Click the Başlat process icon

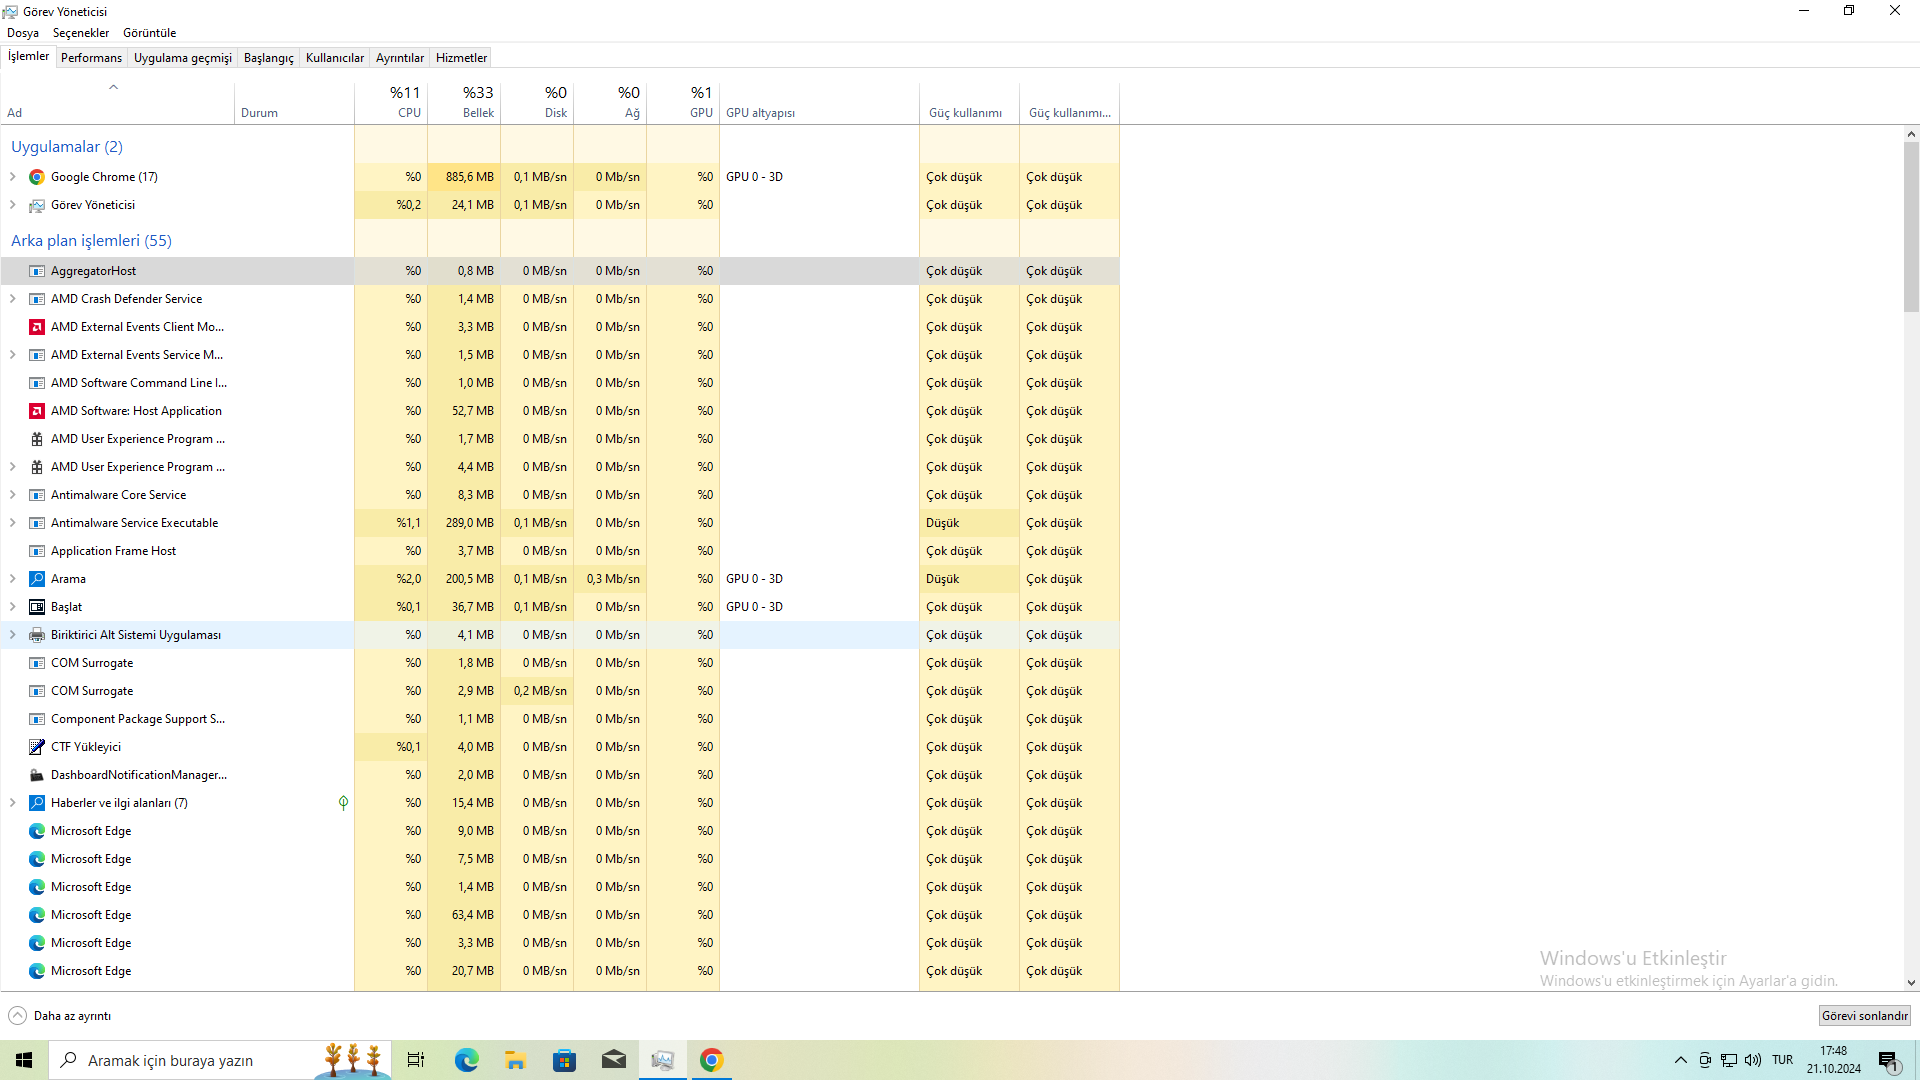point(37,607)
